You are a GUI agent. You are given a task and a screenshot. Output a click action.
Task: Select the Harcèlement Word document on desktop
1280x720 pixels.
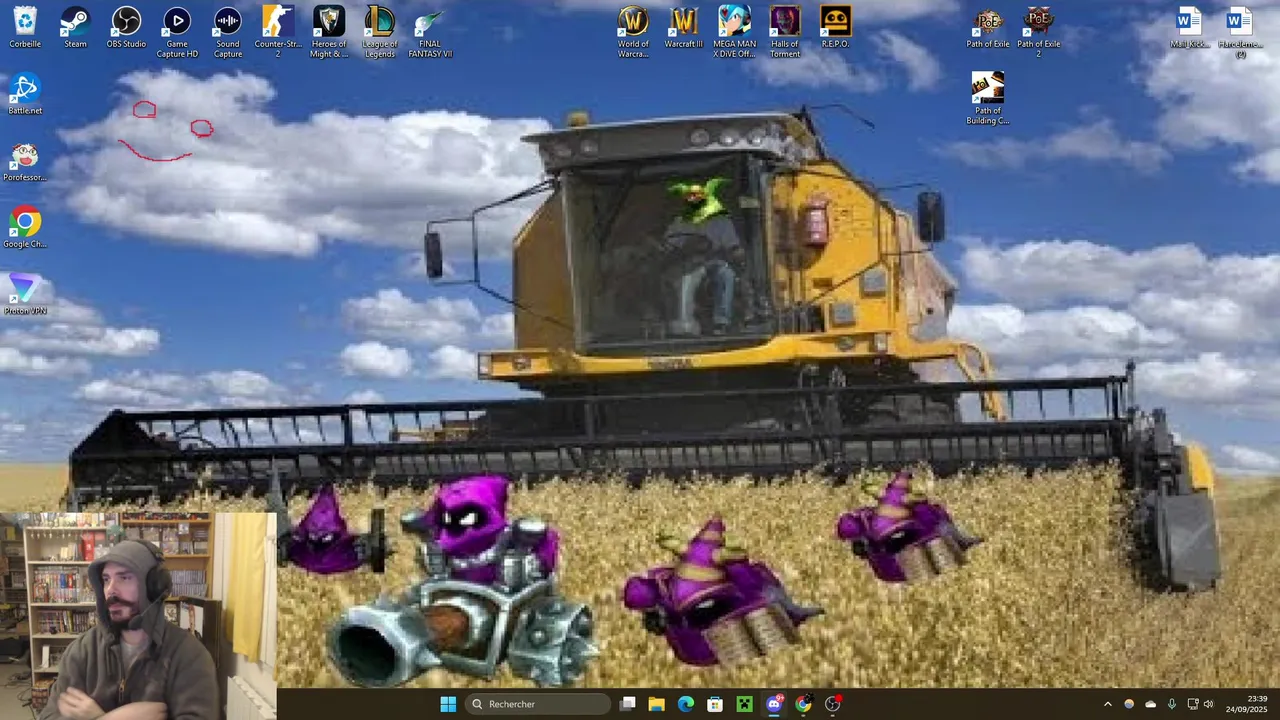click(x=1240, y=32)
